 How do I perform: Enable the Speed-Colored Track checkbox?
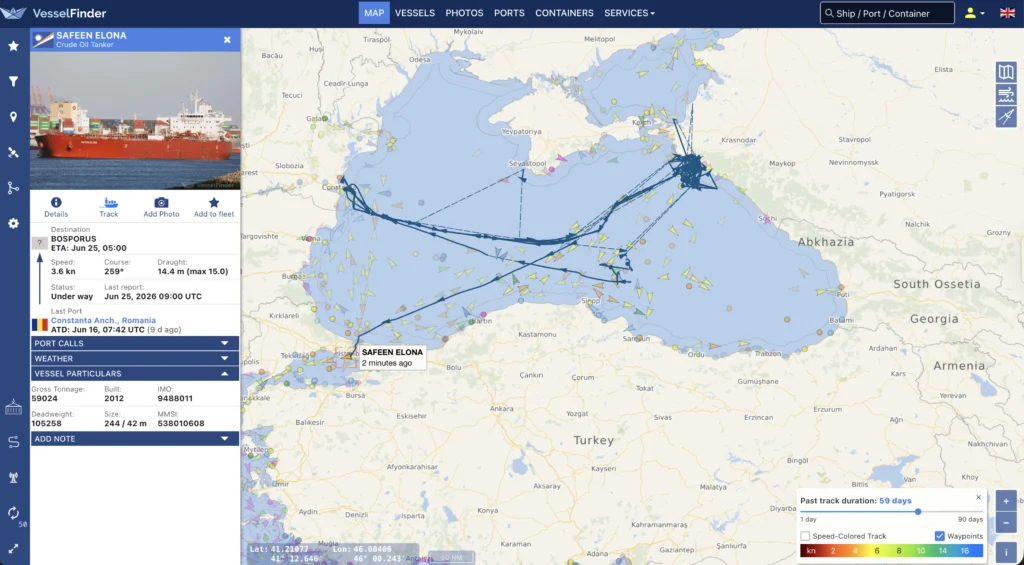point(805,536)
